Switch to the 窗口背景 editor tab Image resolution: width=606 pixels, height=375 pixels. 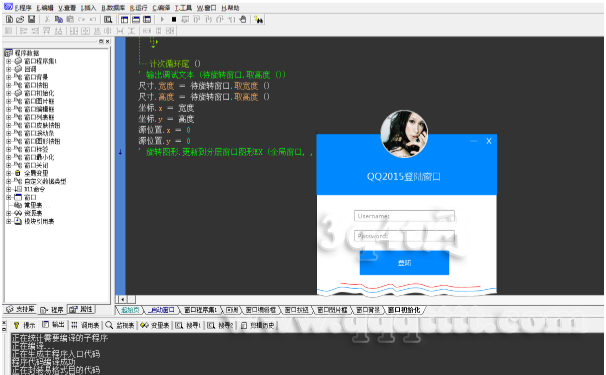point(368,310)
